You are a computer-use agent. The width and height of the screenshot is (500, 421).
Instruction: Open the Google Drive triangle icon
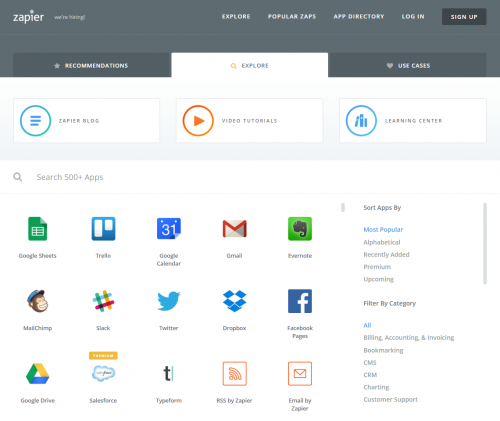pyautogui.click(x=38, y=374)
